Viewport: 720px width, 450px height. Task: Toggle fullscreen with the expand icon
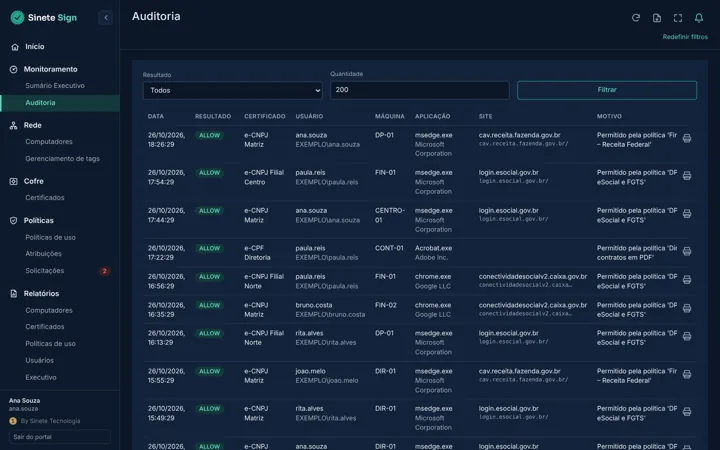pos(678,18)
